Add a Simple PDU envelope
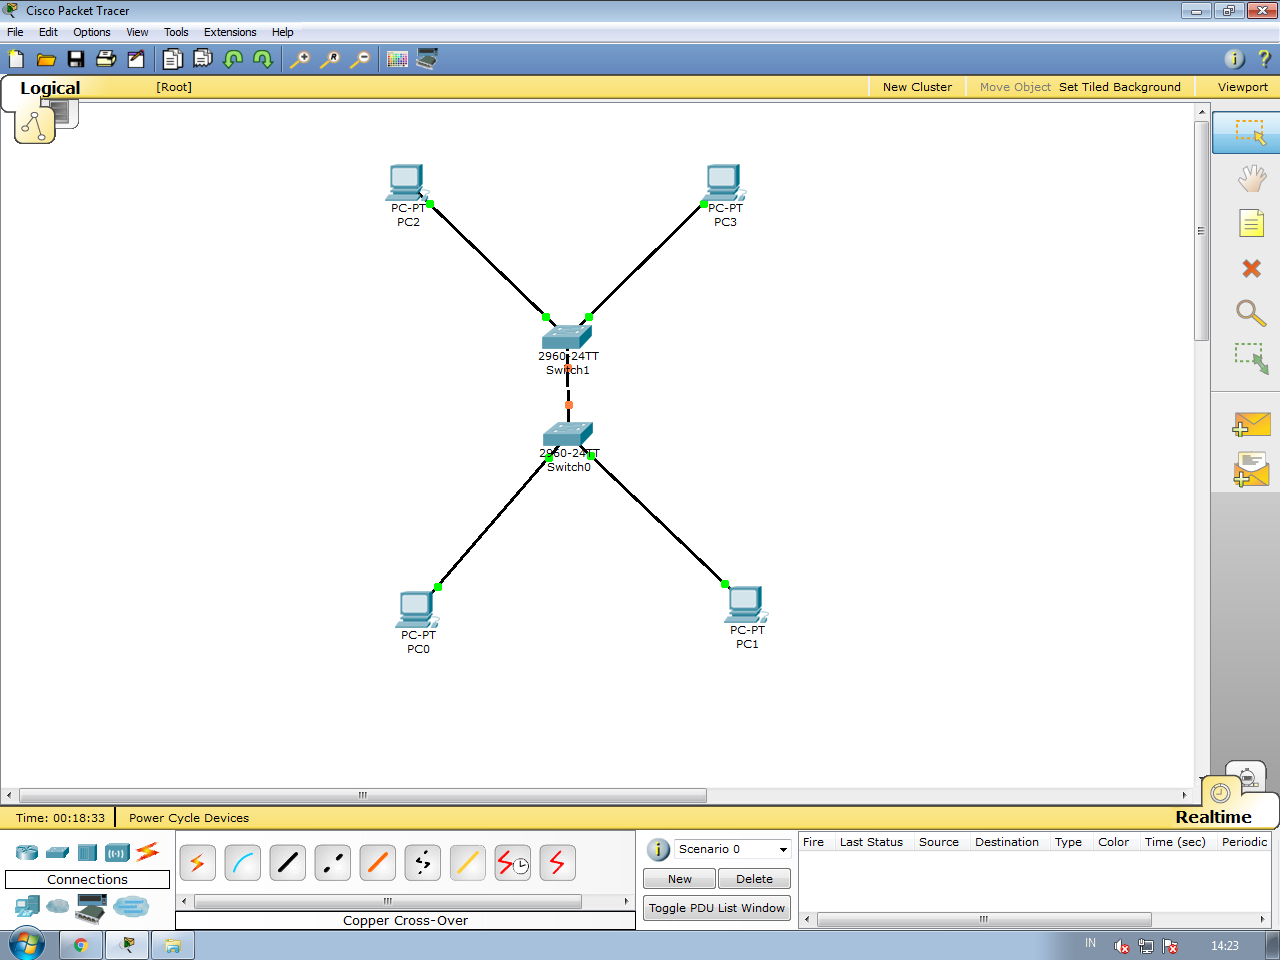Screen dimensions: 1284x964 [x=1251, y=425]
